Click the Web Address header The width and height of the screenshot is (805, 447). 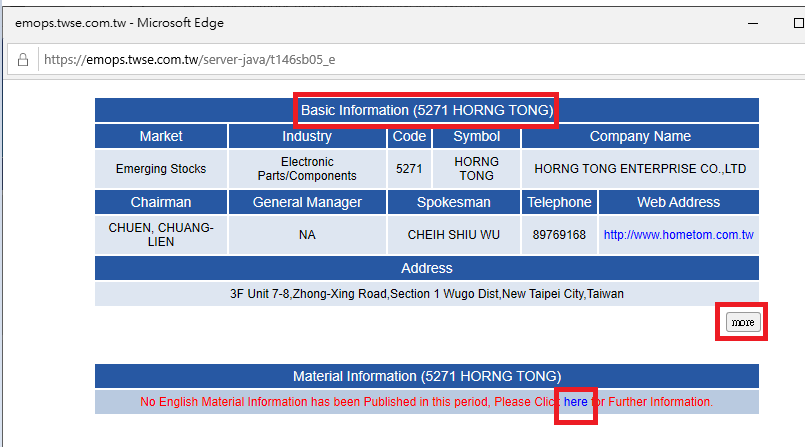(x=679, y=202)
